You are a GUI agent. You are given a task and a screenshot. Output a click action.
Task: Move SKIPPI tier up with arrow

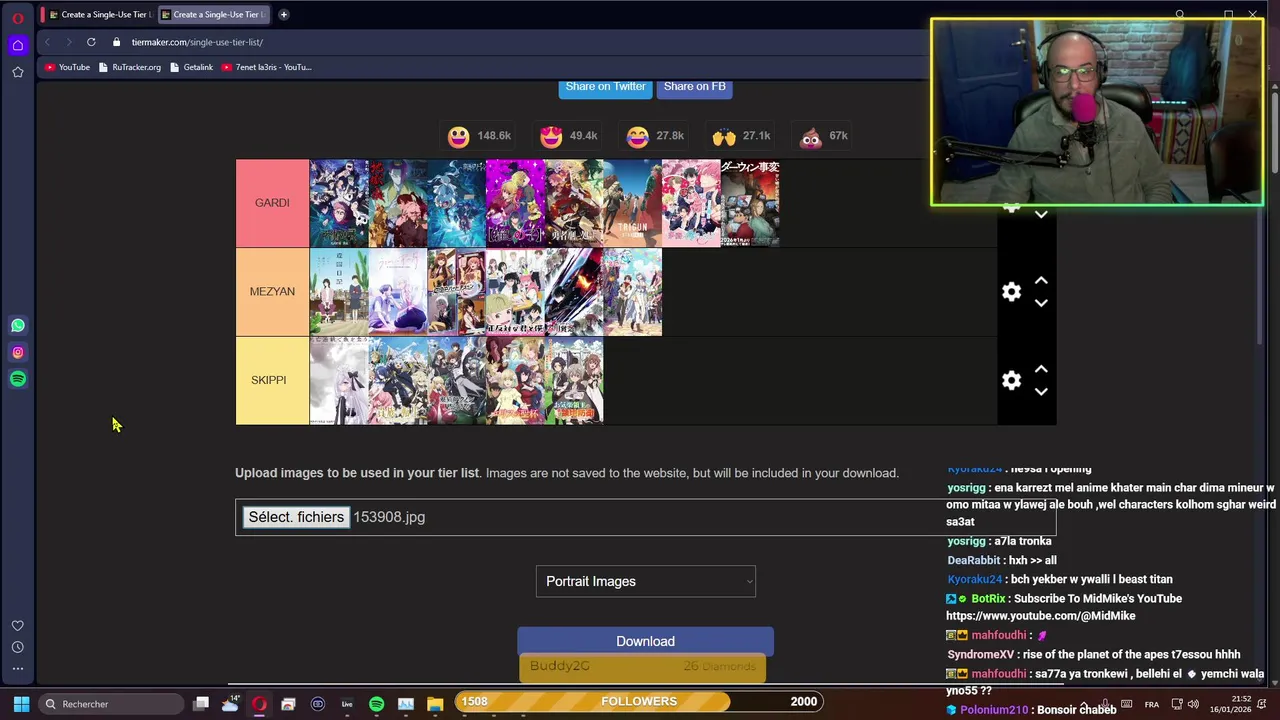click(1041, 369)
